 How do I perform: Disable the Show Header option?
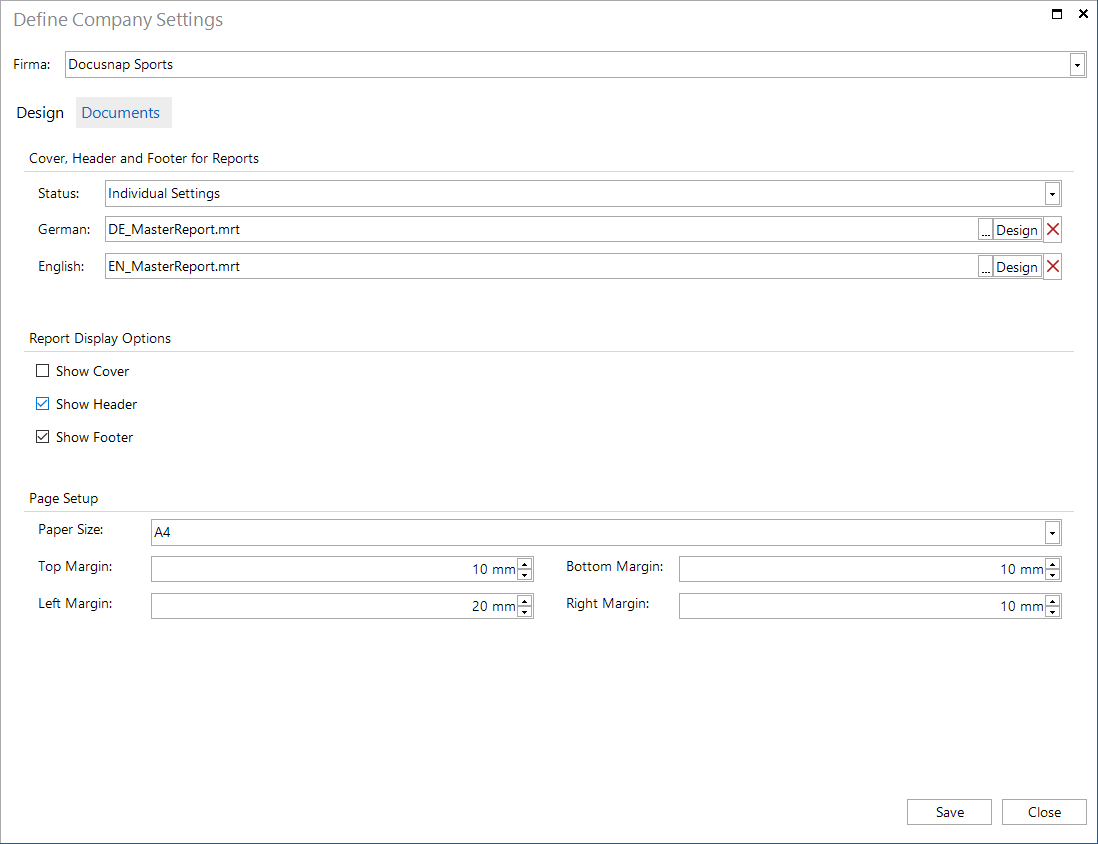tap(42, 403)
